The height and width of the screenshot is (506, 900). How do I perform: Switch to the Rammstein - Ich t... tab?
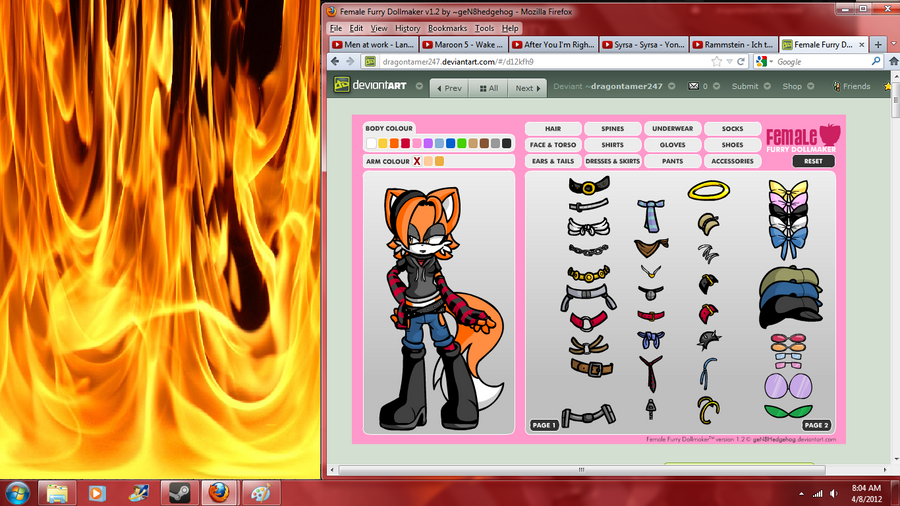(734, 44)
